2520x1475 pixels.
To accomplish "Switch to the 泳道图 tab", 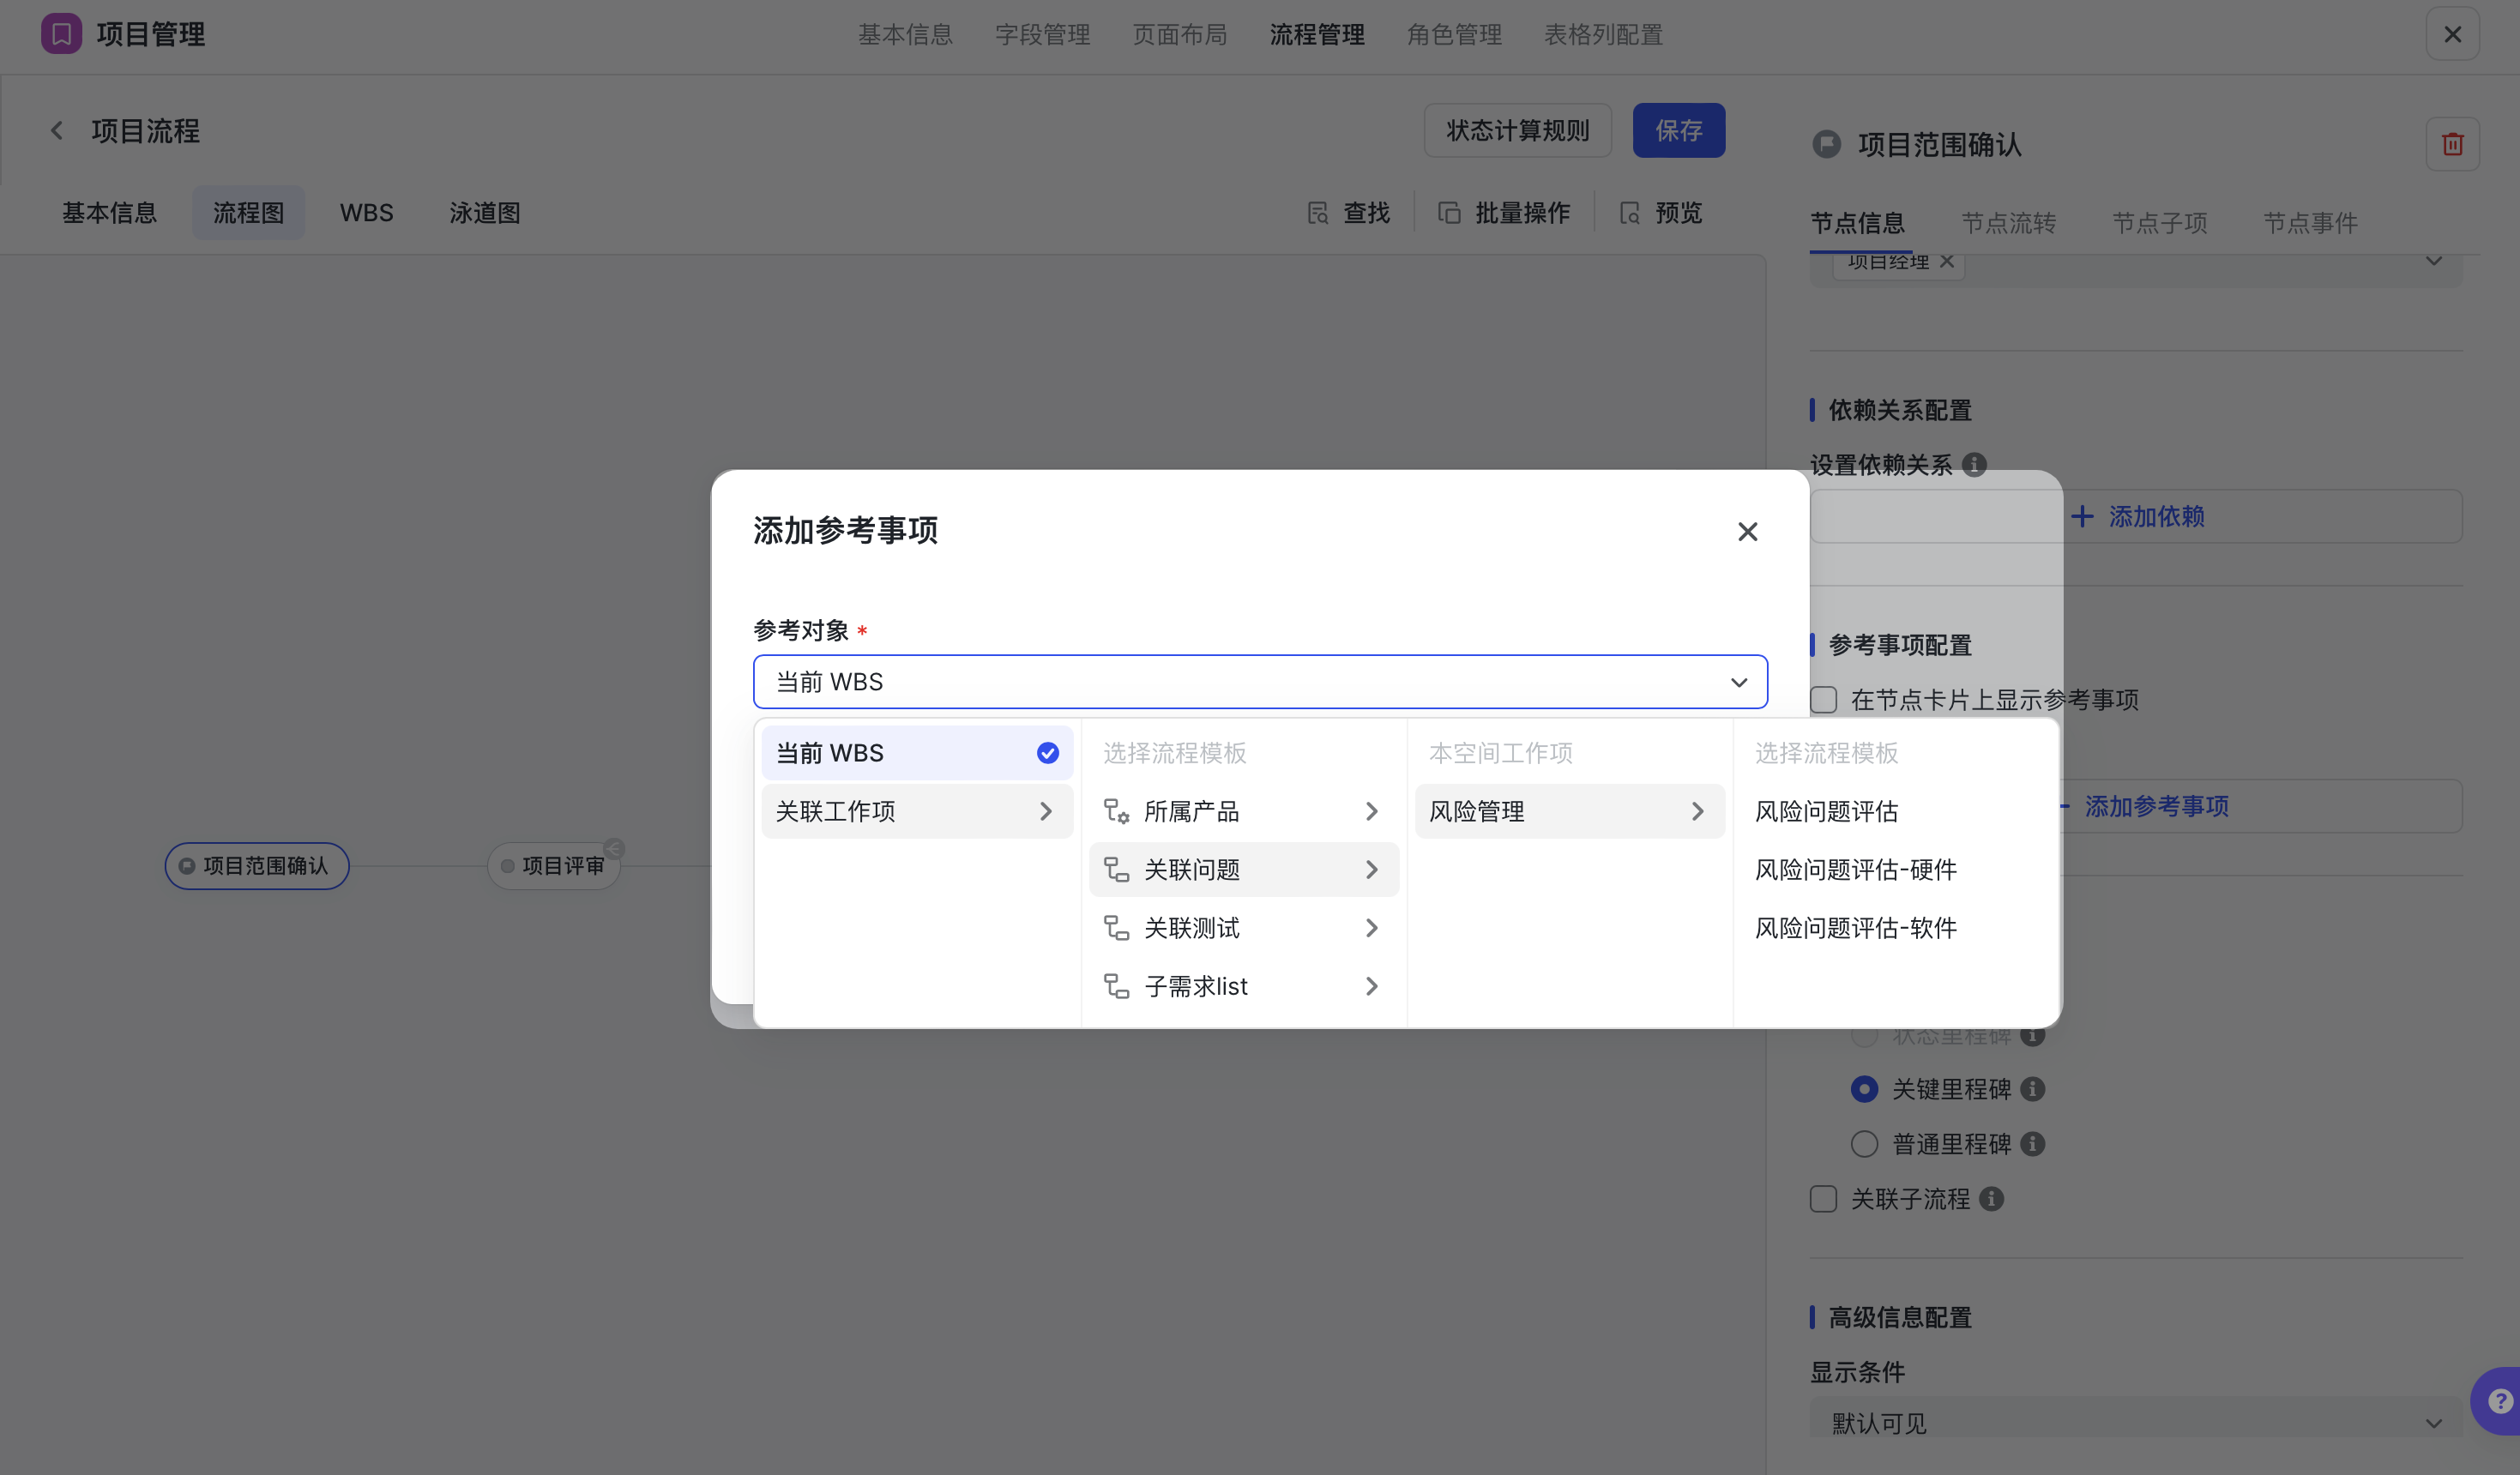I will [484, 213].
